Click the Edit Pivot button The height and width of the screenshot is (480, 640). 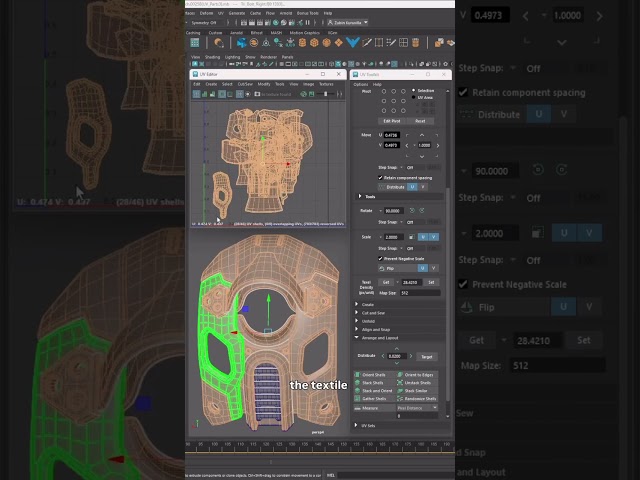coord(392,121)
